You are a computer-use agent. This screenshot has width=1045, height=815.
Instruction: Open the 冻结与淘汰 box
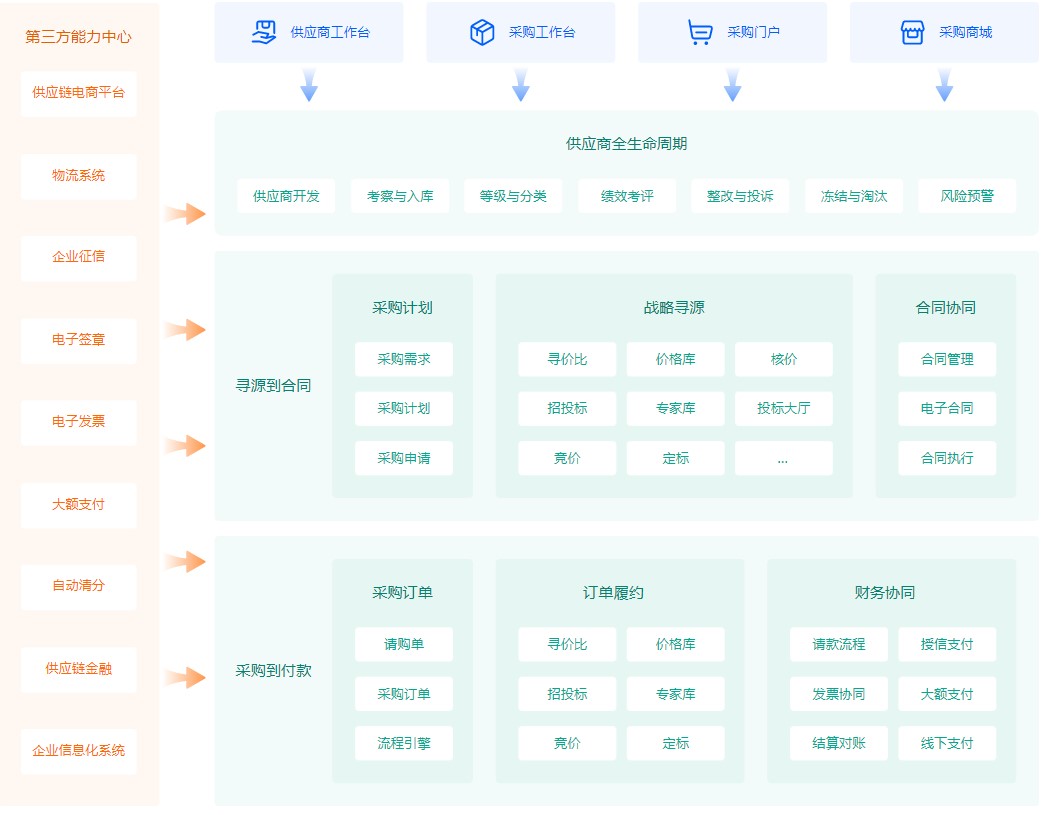click(854, 196)
